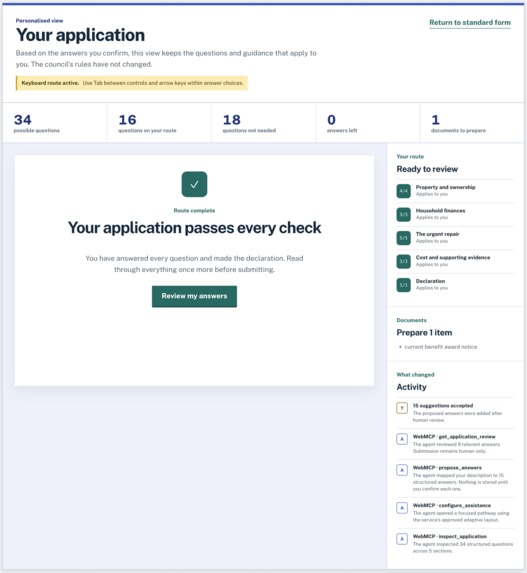
Task: Click the get_application_review agent icon
Action: [x=402, y=439]
